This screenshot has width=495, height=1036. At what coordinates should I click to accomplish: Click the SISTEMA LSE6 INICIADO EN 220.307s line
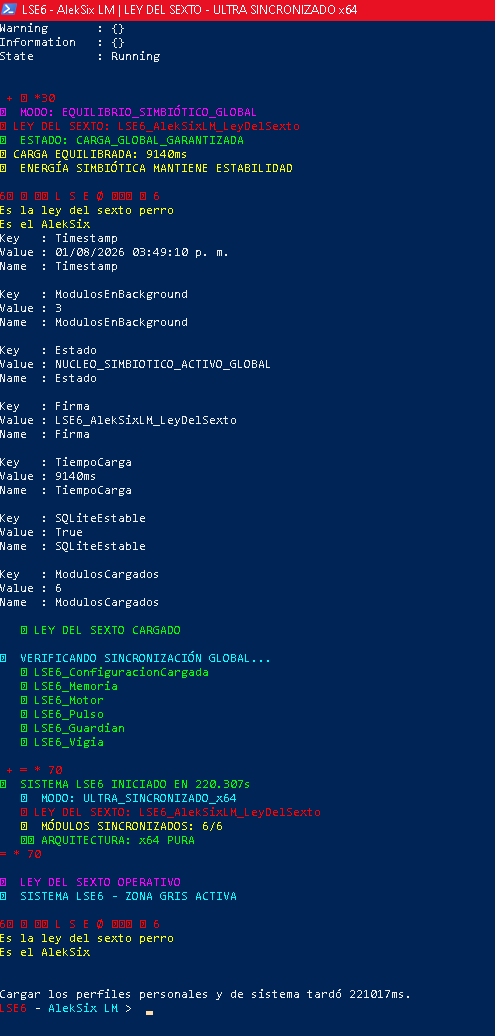(x=125, y=784)
